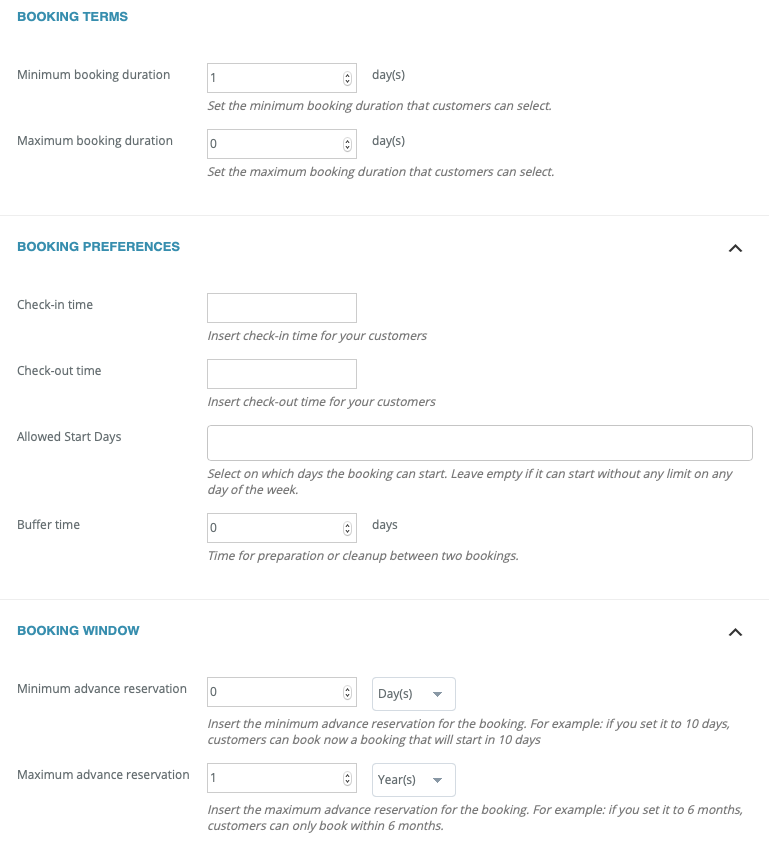
Task: Open the maximum advance reservation Year(s) dropdown
Action: 413,780
